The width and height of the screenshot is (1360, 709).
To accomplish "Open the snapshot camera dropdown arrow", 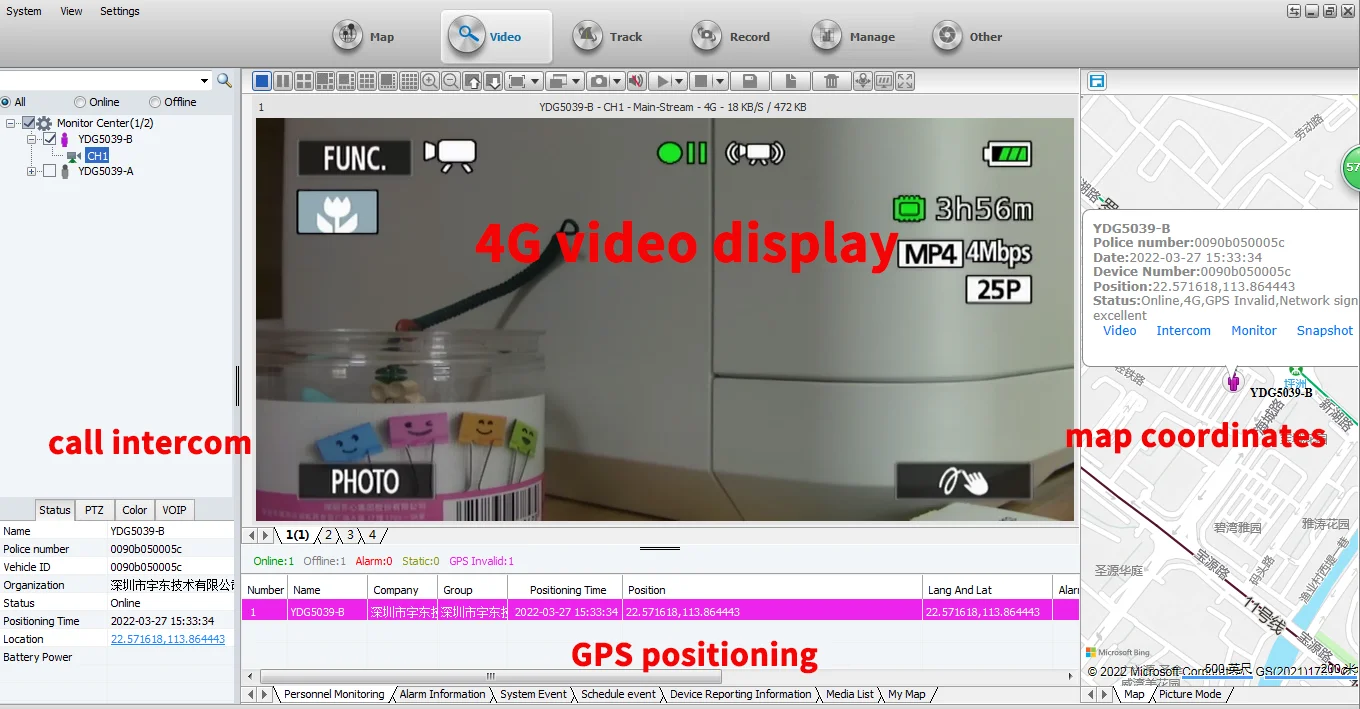I will coord(617,81).
